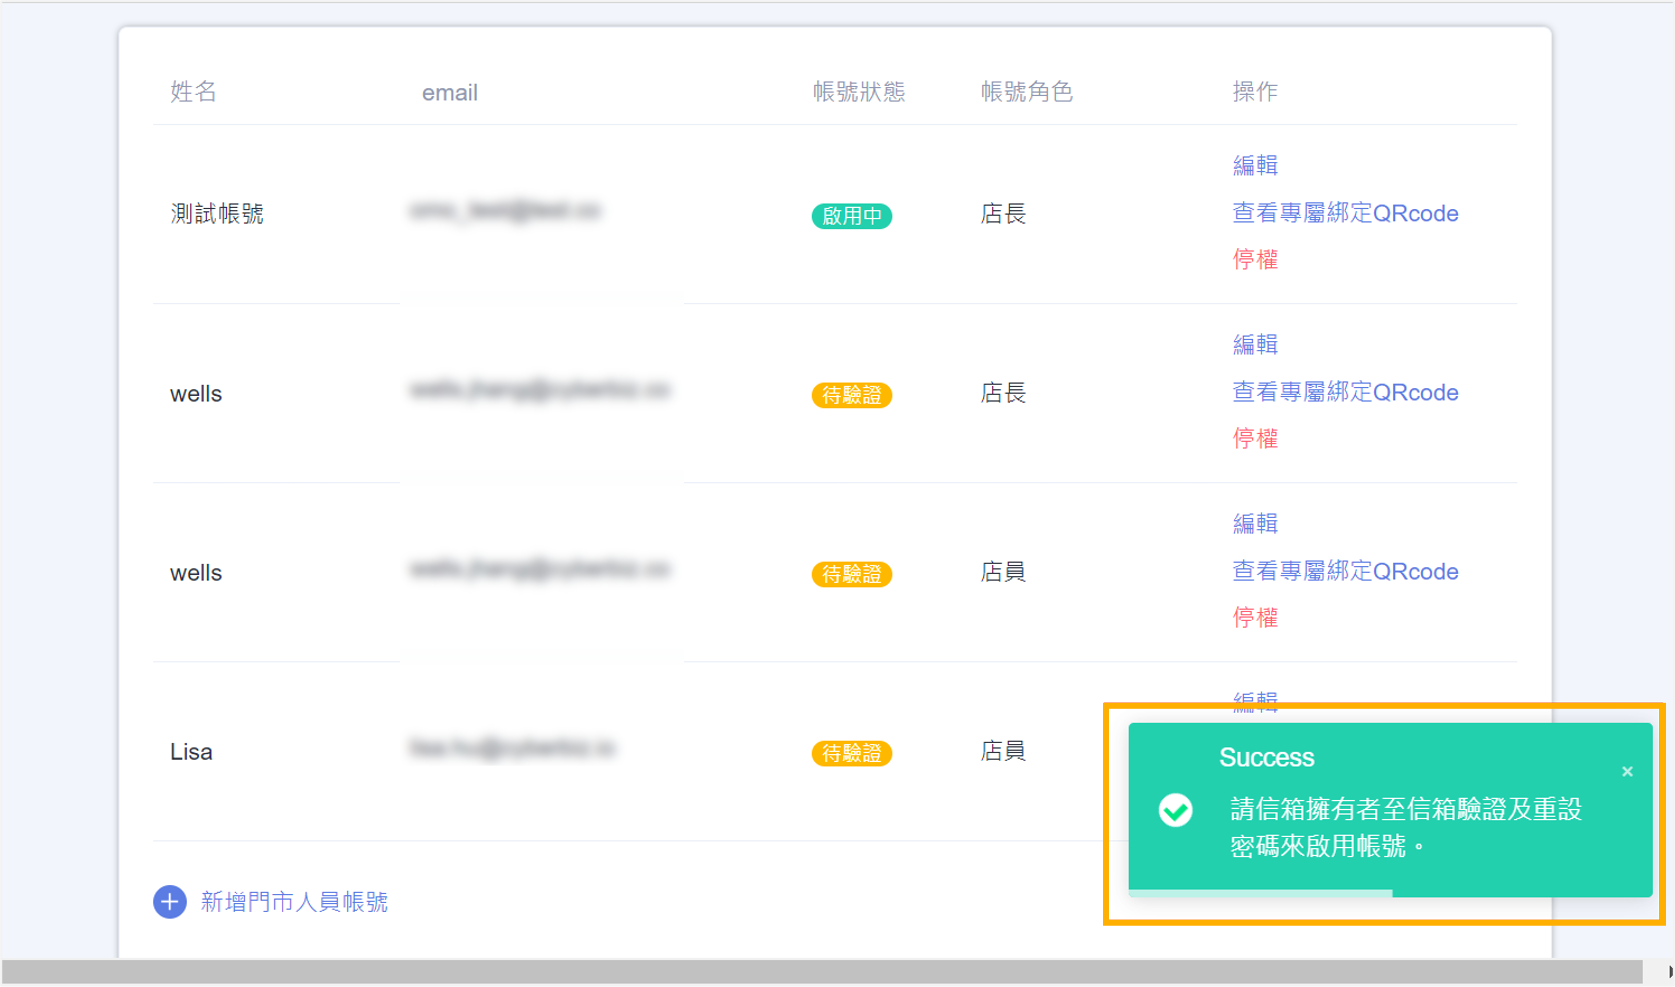
Task: Select the name 測試帳號
Action: coord(217,214)
